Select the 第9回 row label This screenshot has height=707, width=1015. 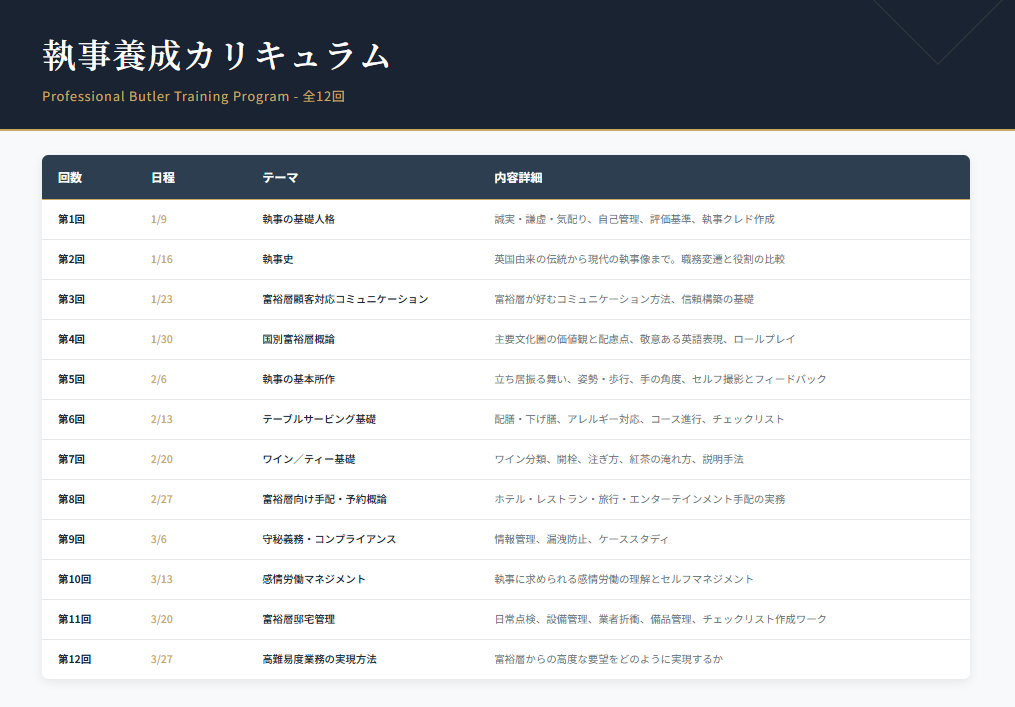[71, 539]
